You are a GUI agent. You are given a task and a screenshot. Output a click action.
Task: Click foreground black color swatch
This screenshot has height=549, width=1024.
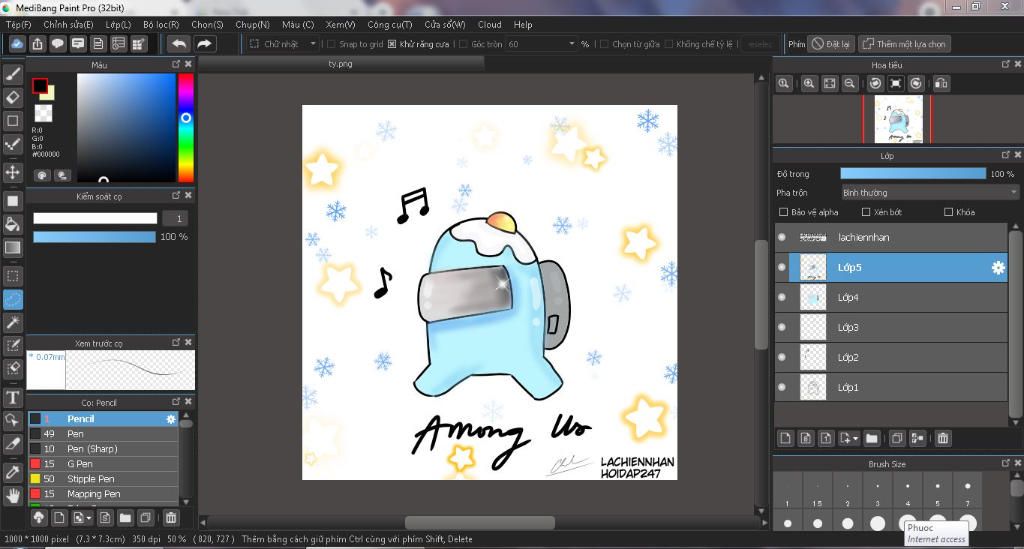39,86
